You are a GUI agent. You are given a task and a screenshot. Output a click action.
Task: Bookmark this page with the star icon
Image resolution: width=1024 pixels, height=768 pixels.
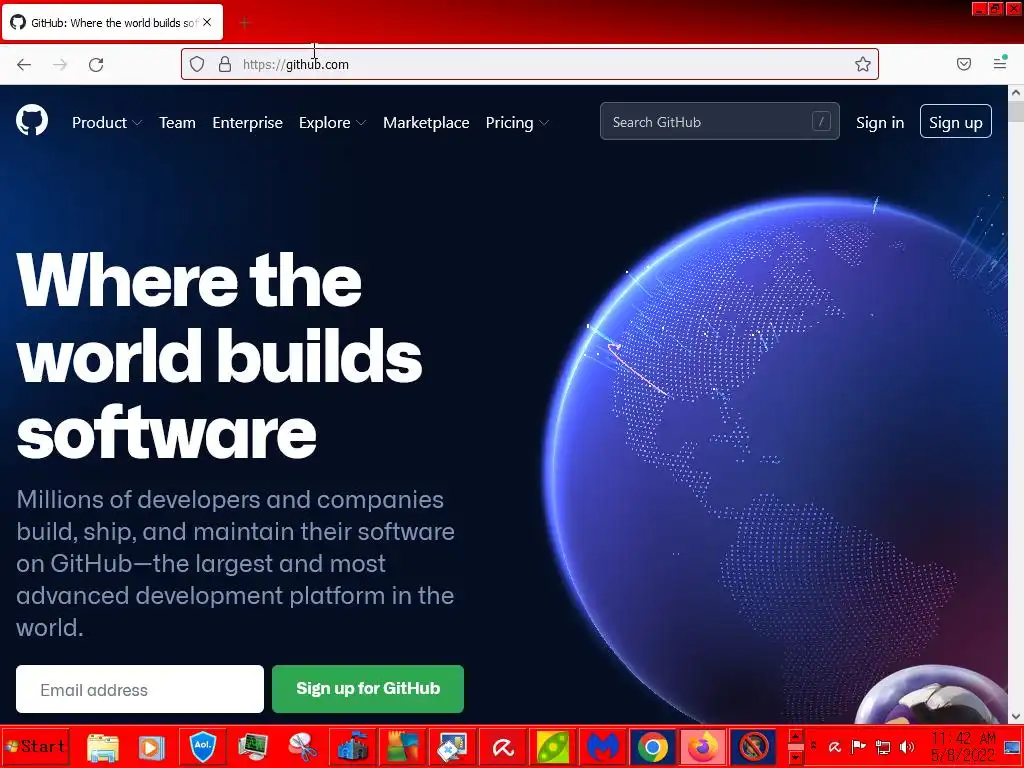click(863, 64)
